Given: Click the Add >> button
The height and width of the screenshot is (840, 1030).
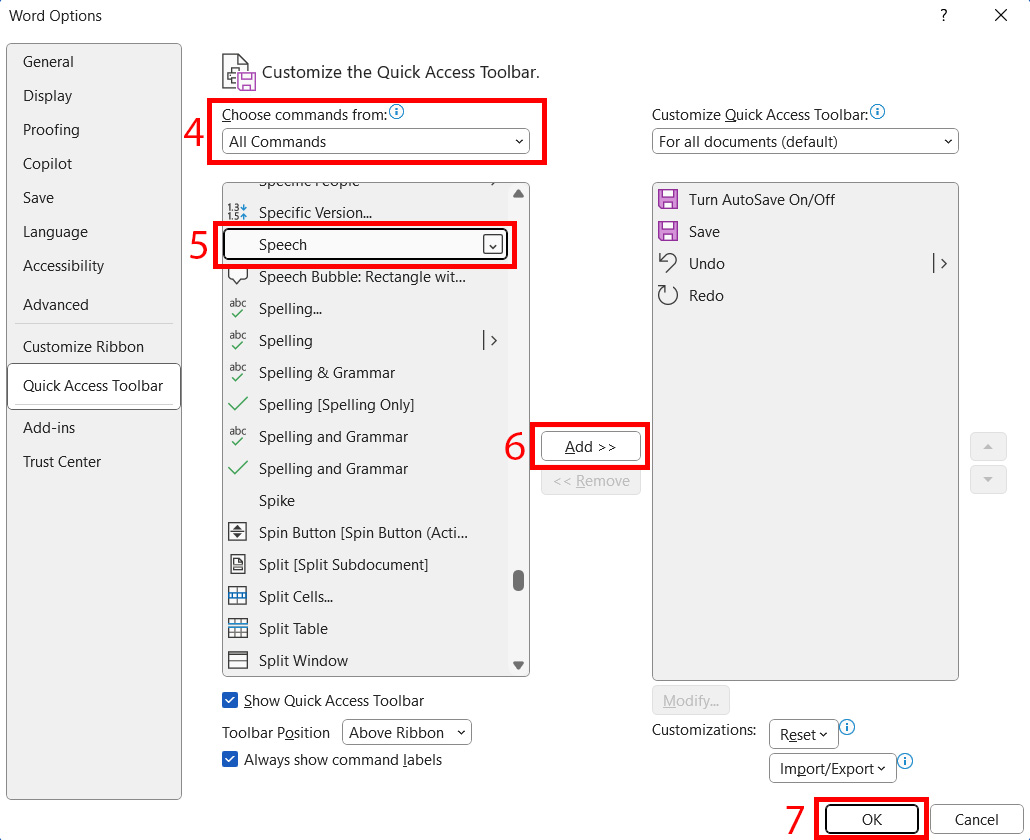Looking at the screenshot, I should tap(591, 447).
